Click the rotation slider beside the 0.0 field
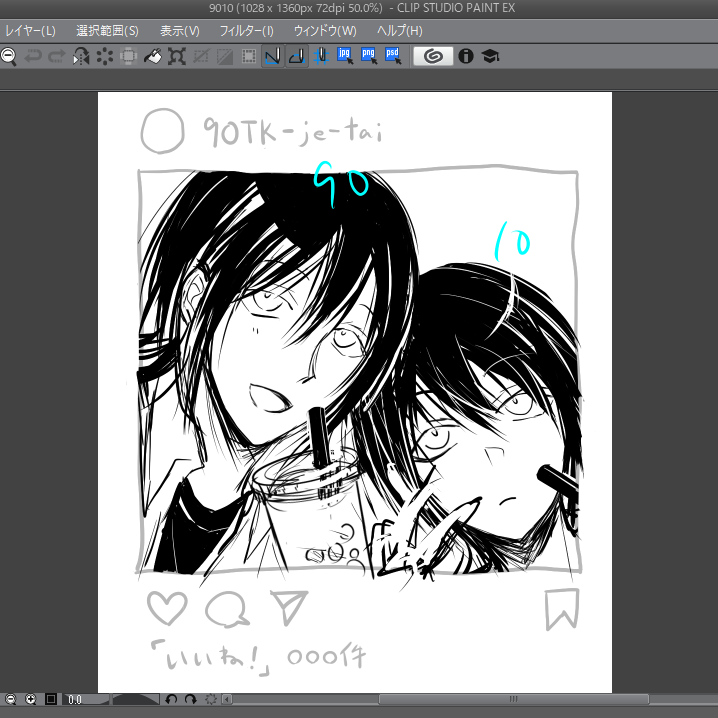Image resolution: width=718 pixels, height=718 pixels. pyautogui.click(x=136, y=700)
